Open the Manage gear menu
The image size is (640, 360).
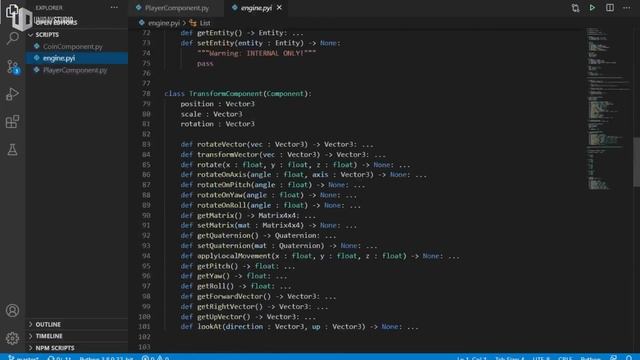(x=12, y=338)
